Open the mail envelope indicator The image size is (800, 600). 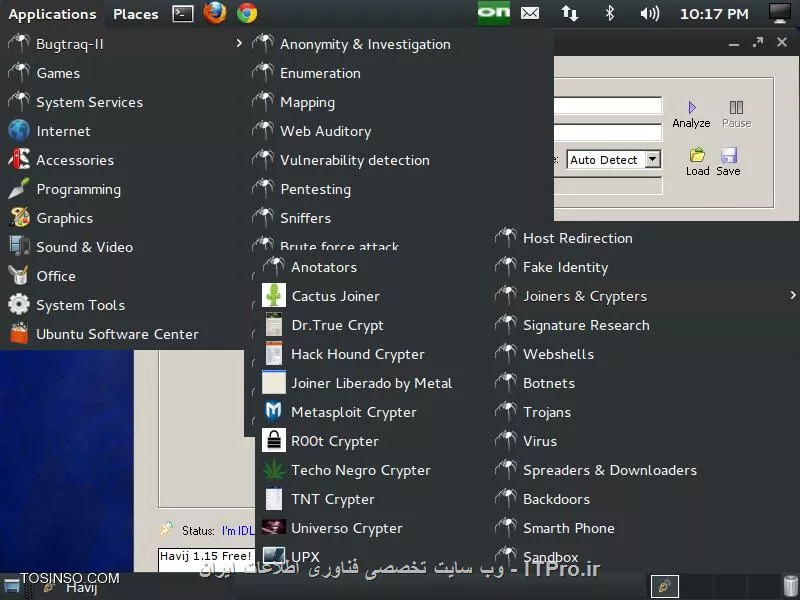click(x=530, y=13)
